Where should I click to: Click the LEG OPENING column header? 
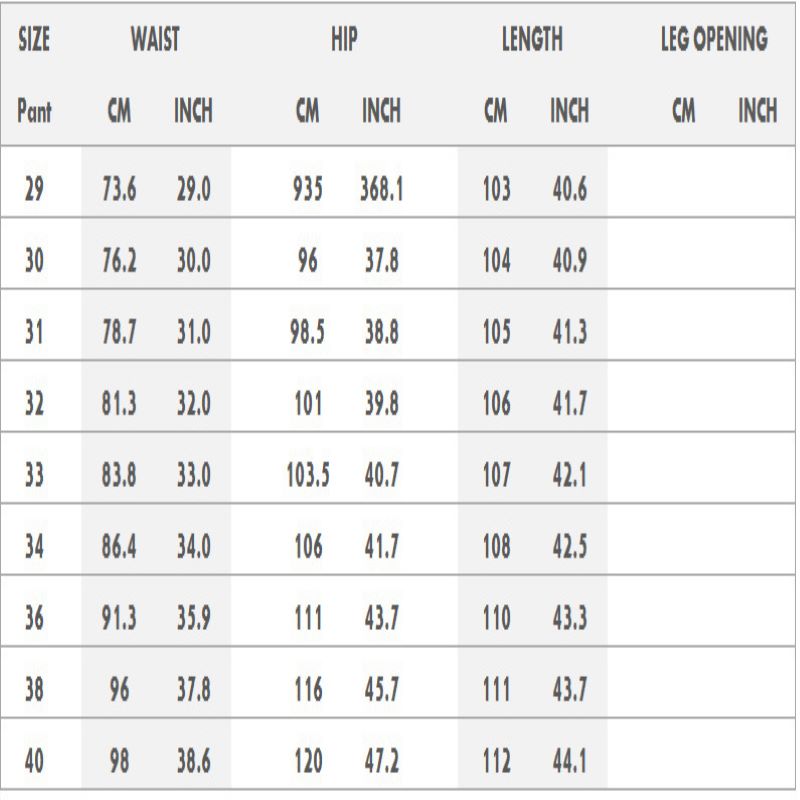coord(714,41)
